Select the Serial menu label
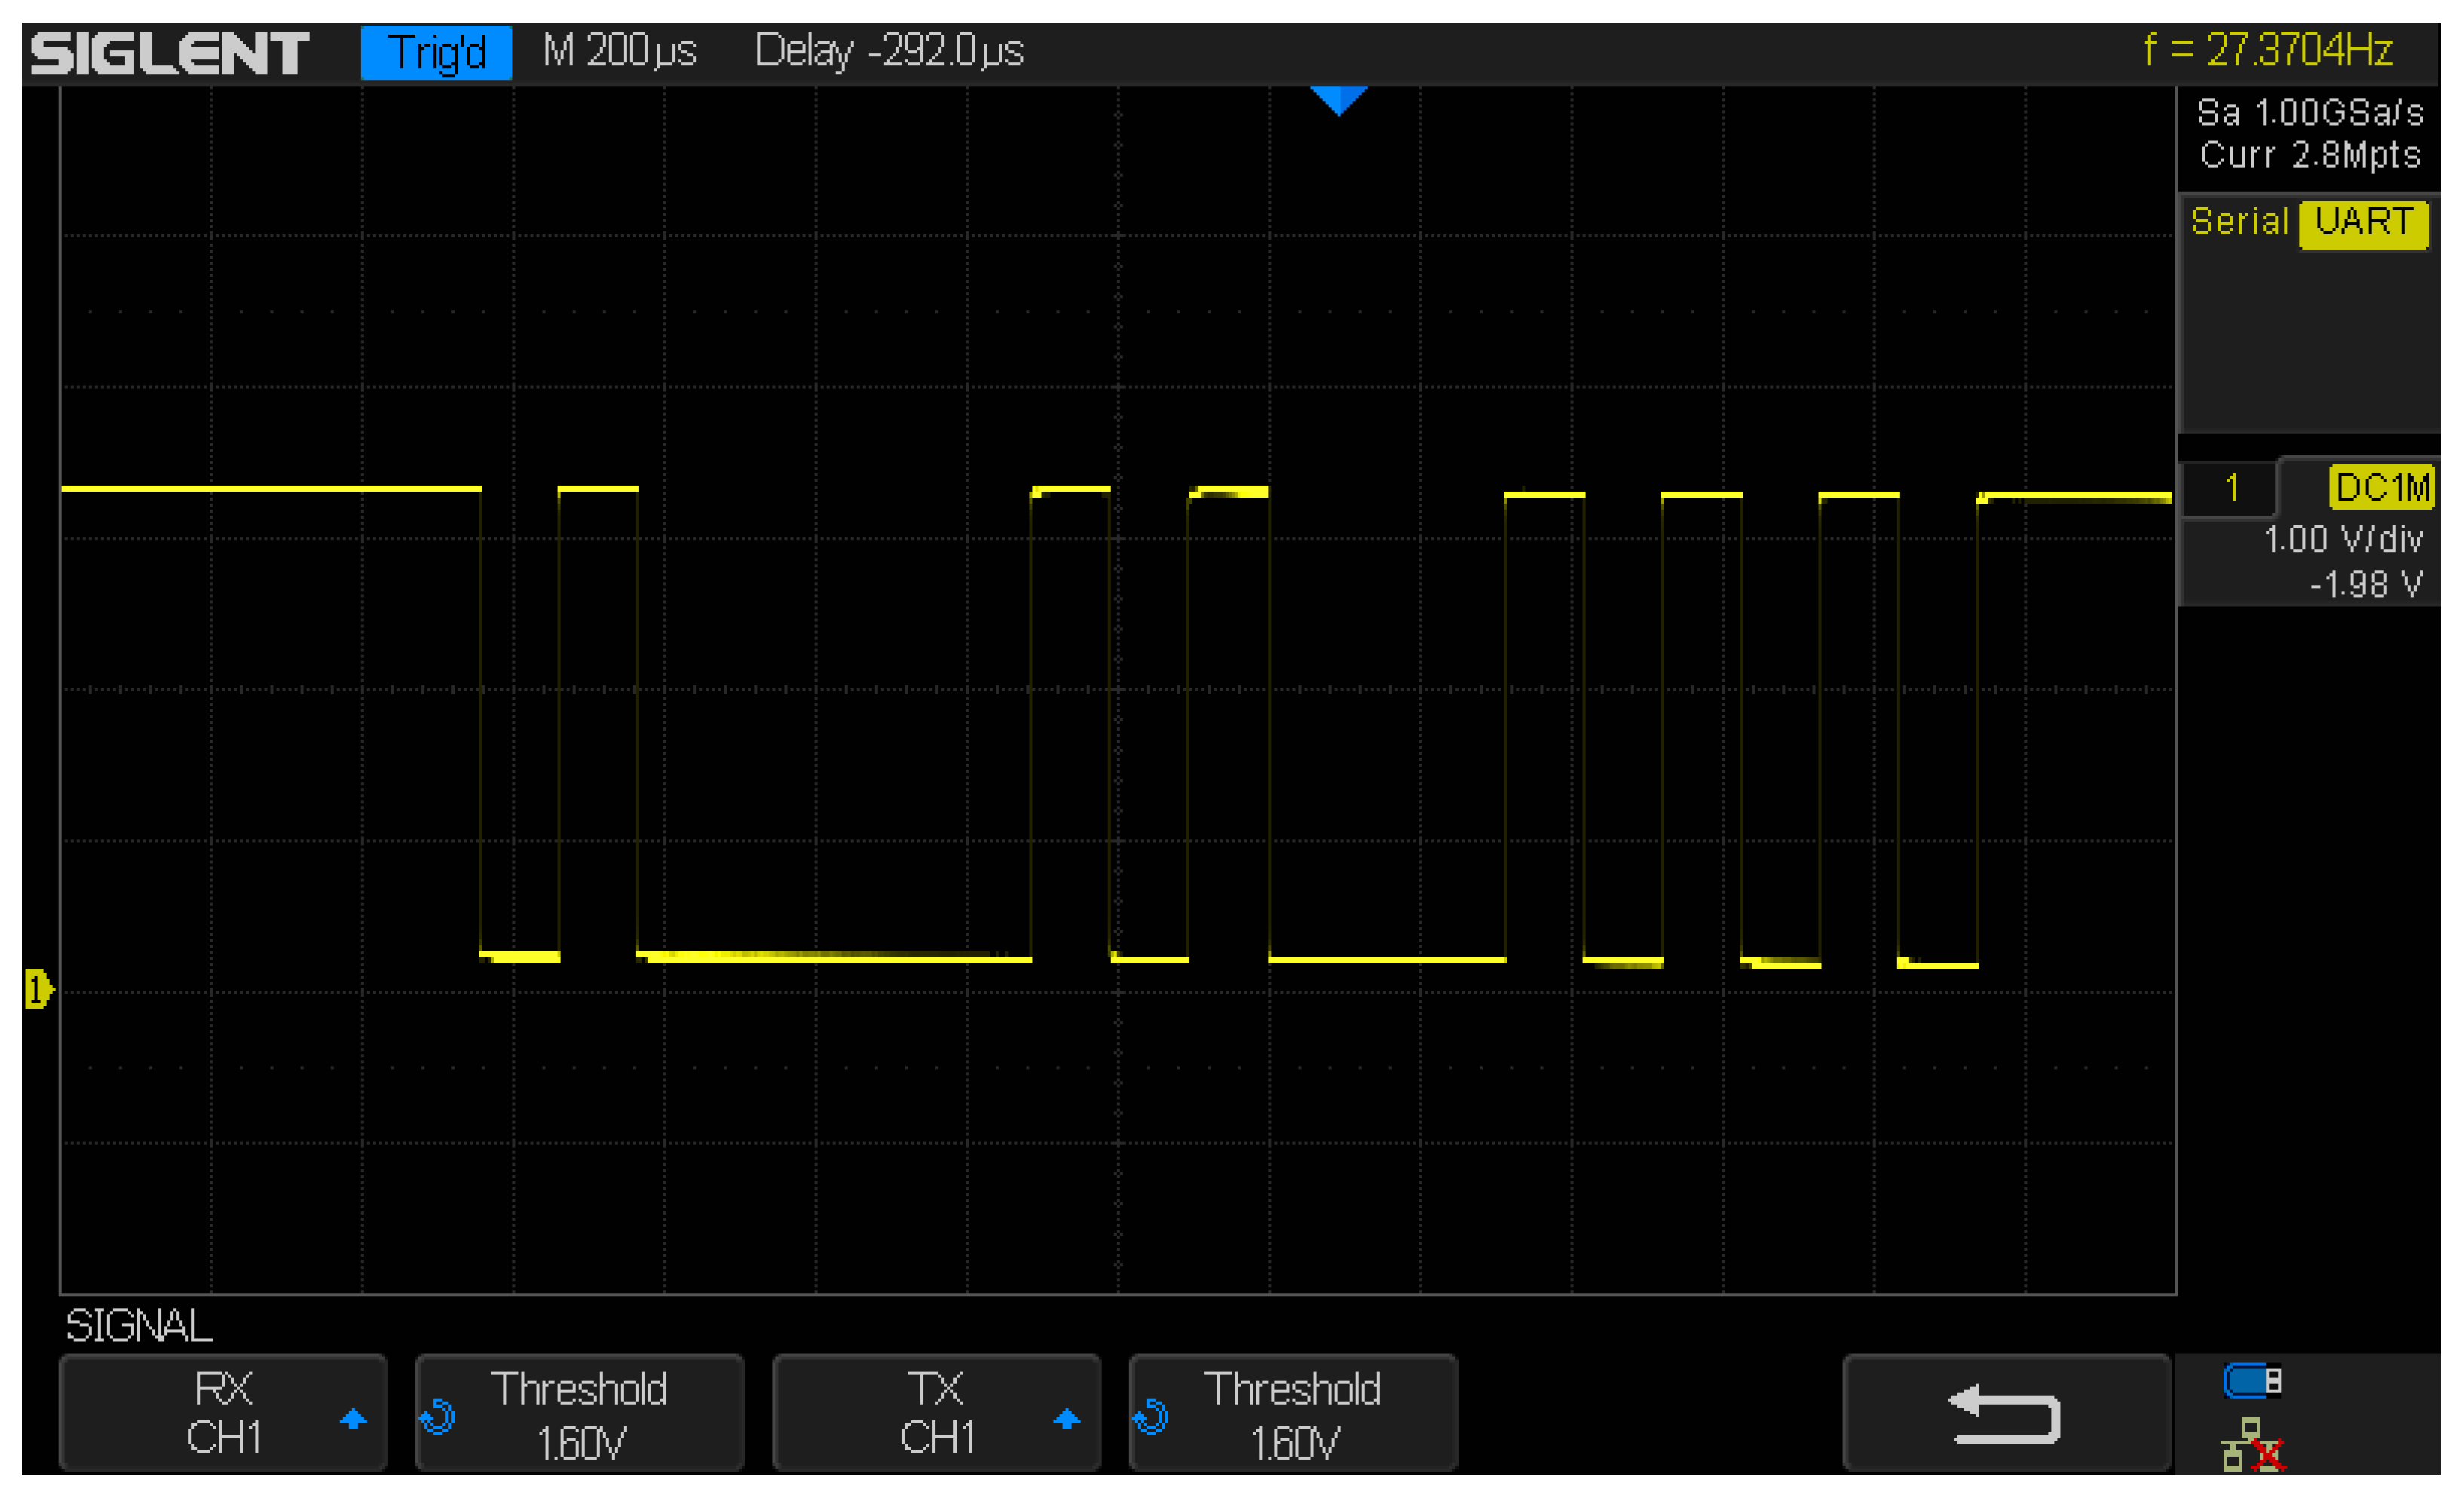2464x1504 pixels. coord(2240,222)
